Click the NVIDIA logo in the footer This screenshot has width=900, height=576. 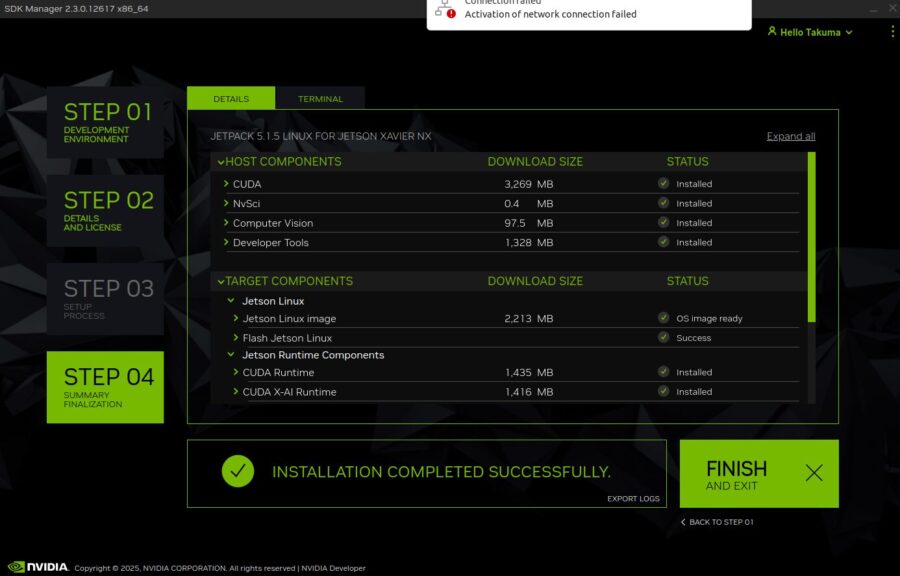coord(38,567)
